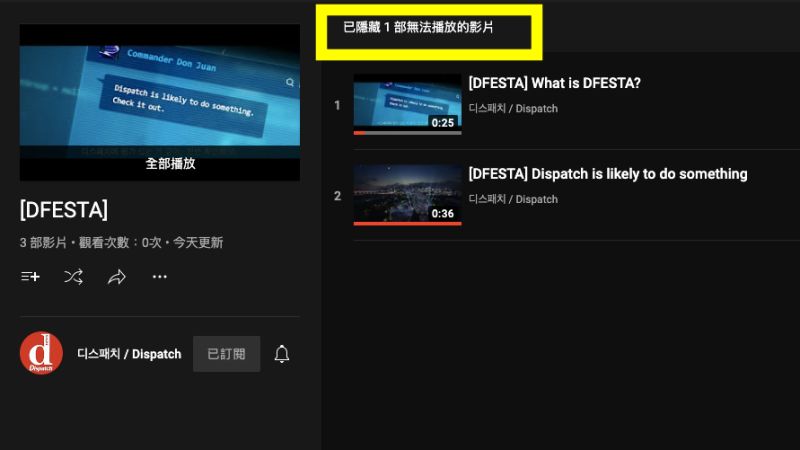Click the hidden unavailable video notice 已隱藏 1 部
The image size is (800, 450).
point(418,27)
